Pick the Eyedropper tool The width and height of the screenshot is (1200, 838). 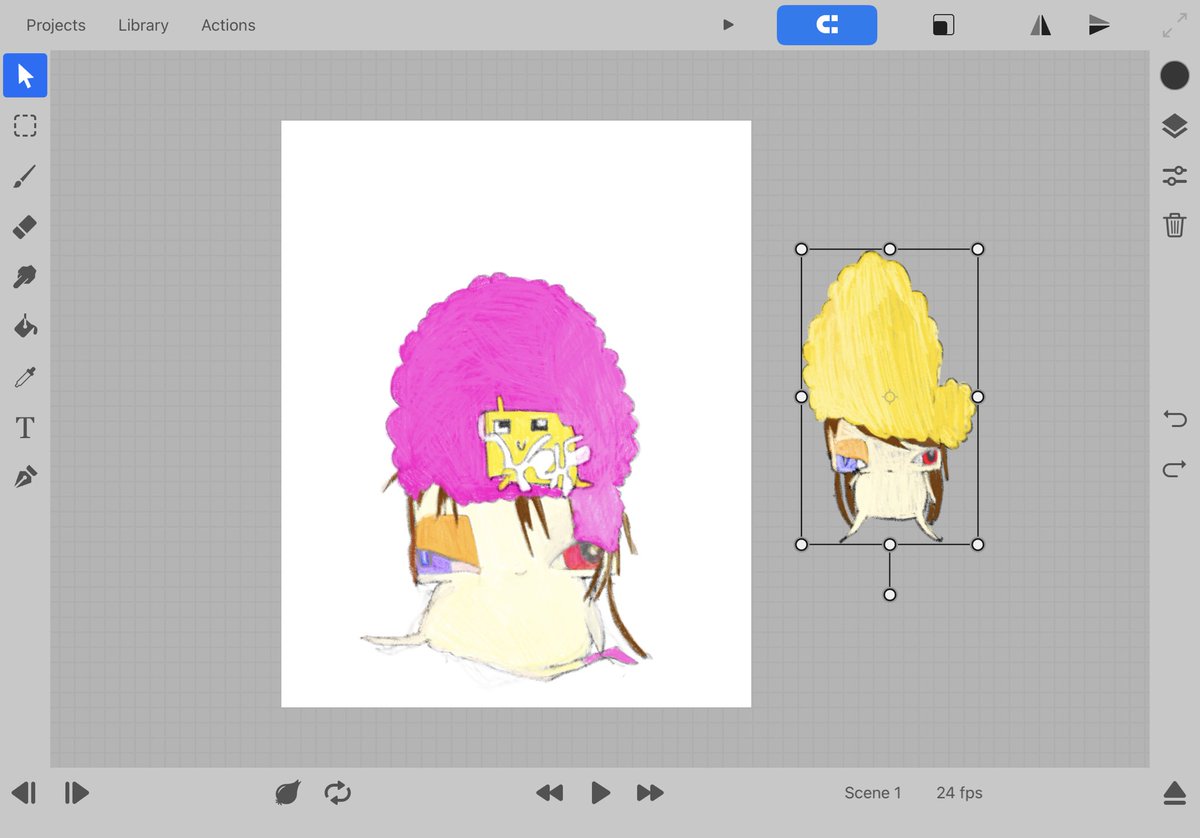pos(25,377)
